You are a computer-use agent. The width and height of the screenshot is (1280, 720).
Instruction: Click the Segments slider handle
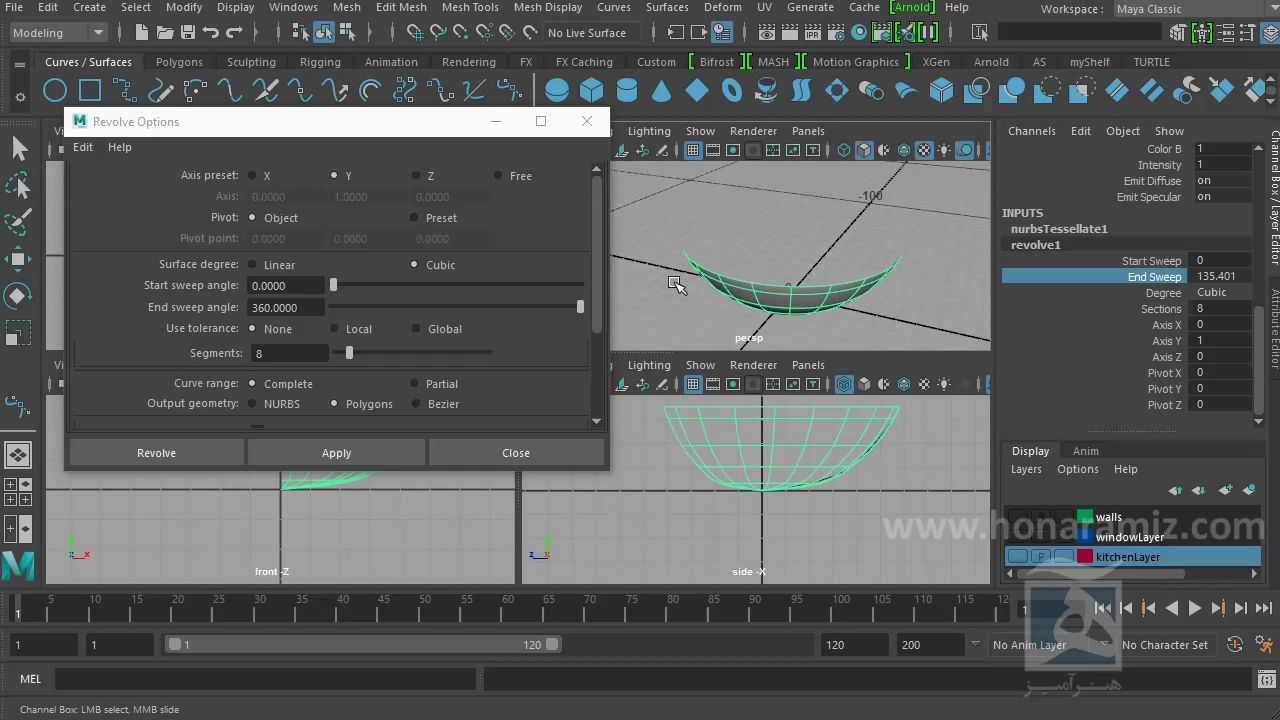pyautogui.click(x=349, y=353)
